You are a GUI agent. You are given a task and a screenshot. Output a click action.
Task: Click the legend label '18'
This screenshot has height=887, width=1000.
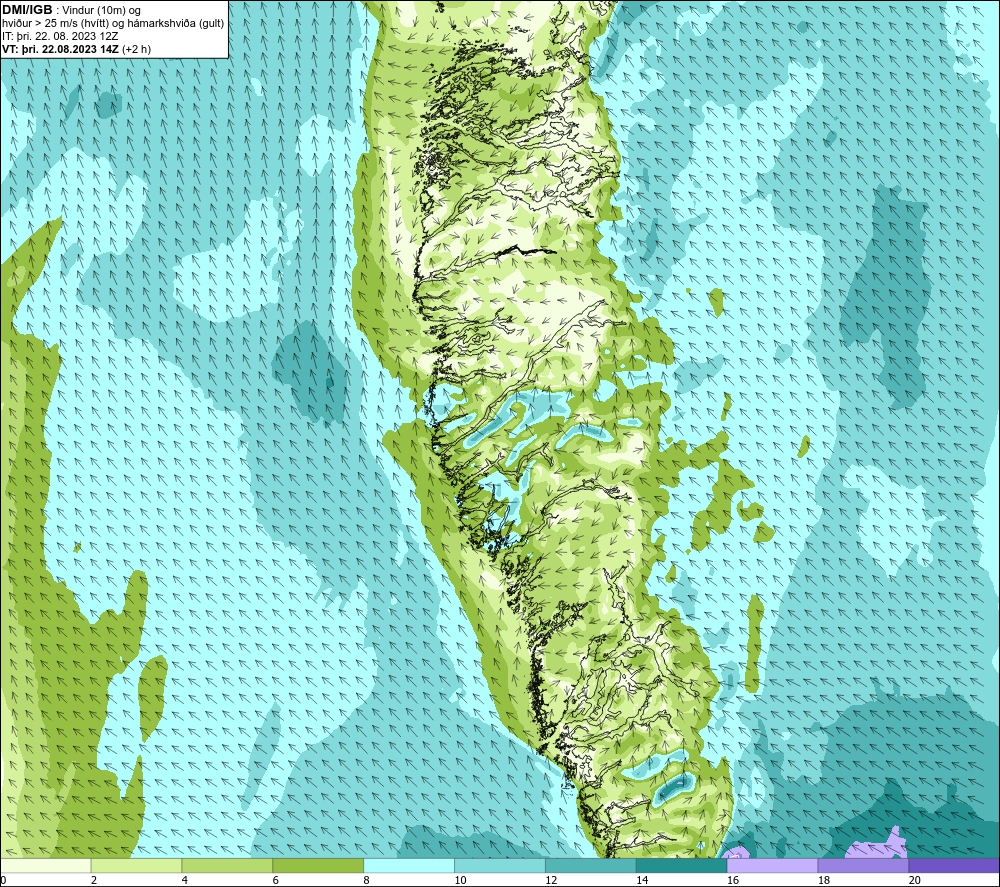[824, 880]
